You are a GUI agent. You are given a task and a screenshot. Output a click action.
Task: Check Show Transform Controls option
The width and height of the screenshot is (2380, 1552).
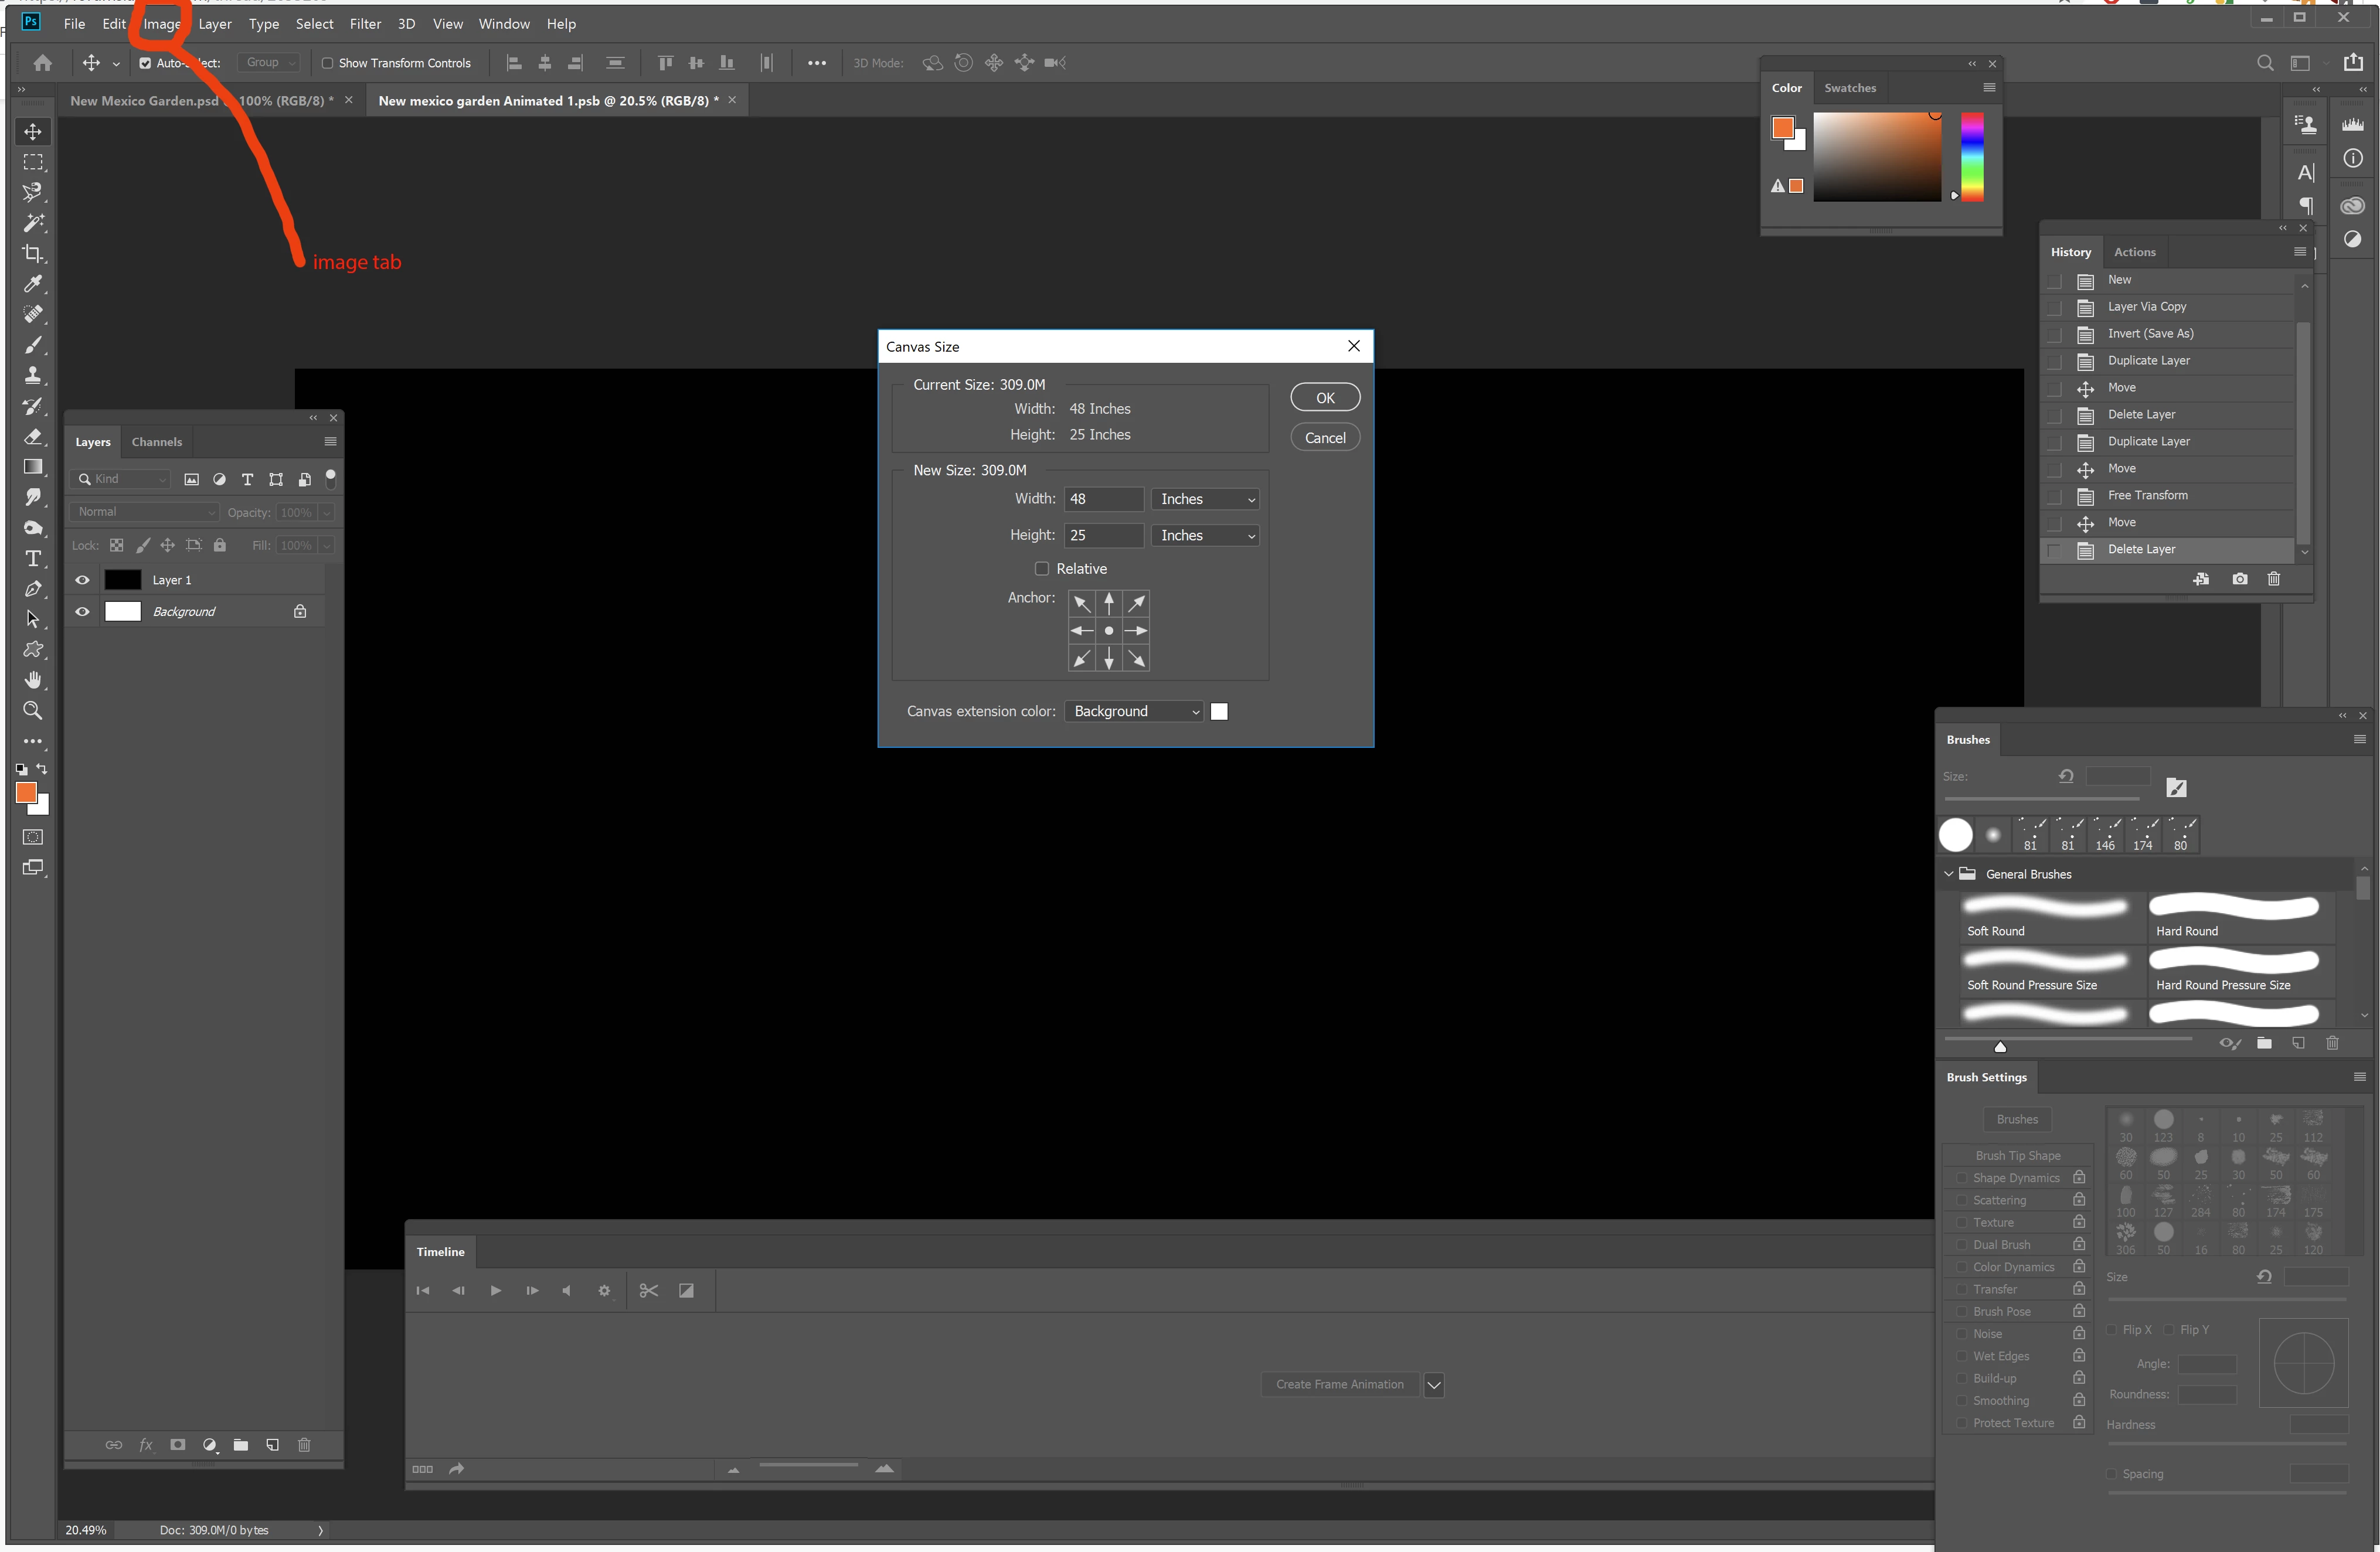click(327, 63)
